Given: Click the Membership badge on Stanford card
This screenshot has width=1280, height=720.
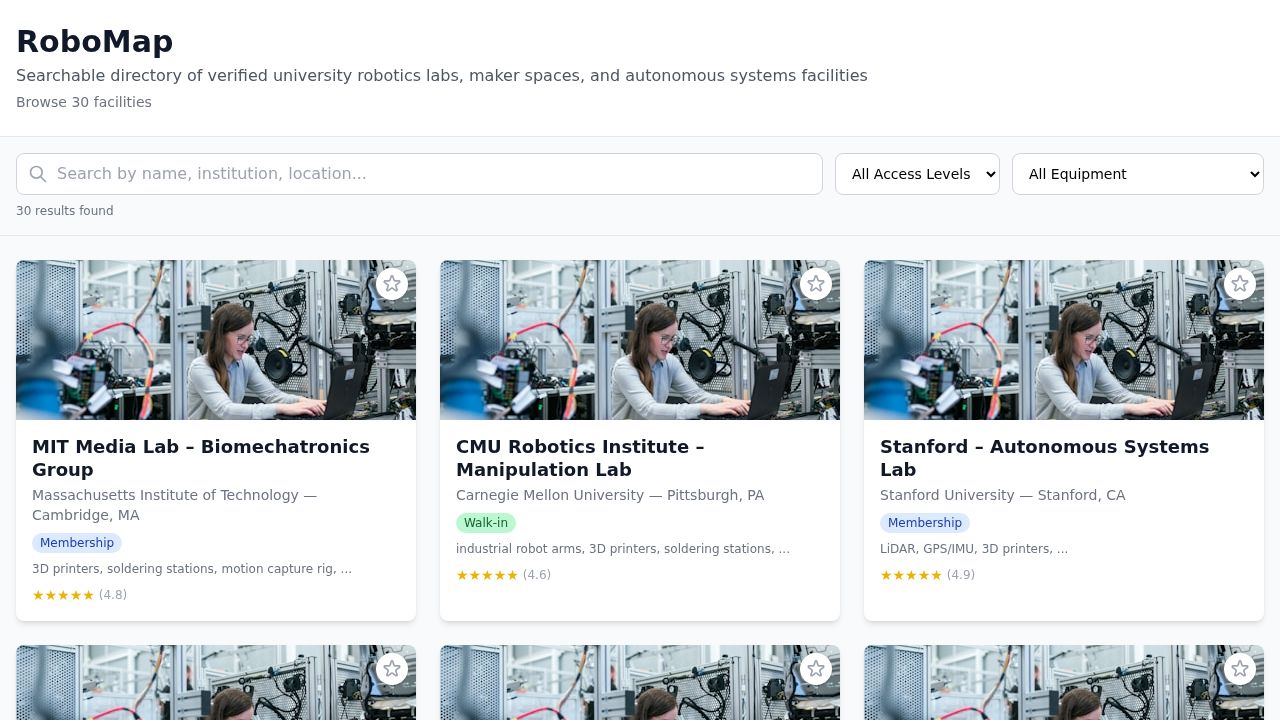Looking at the screenshot, I should [925, 523].
